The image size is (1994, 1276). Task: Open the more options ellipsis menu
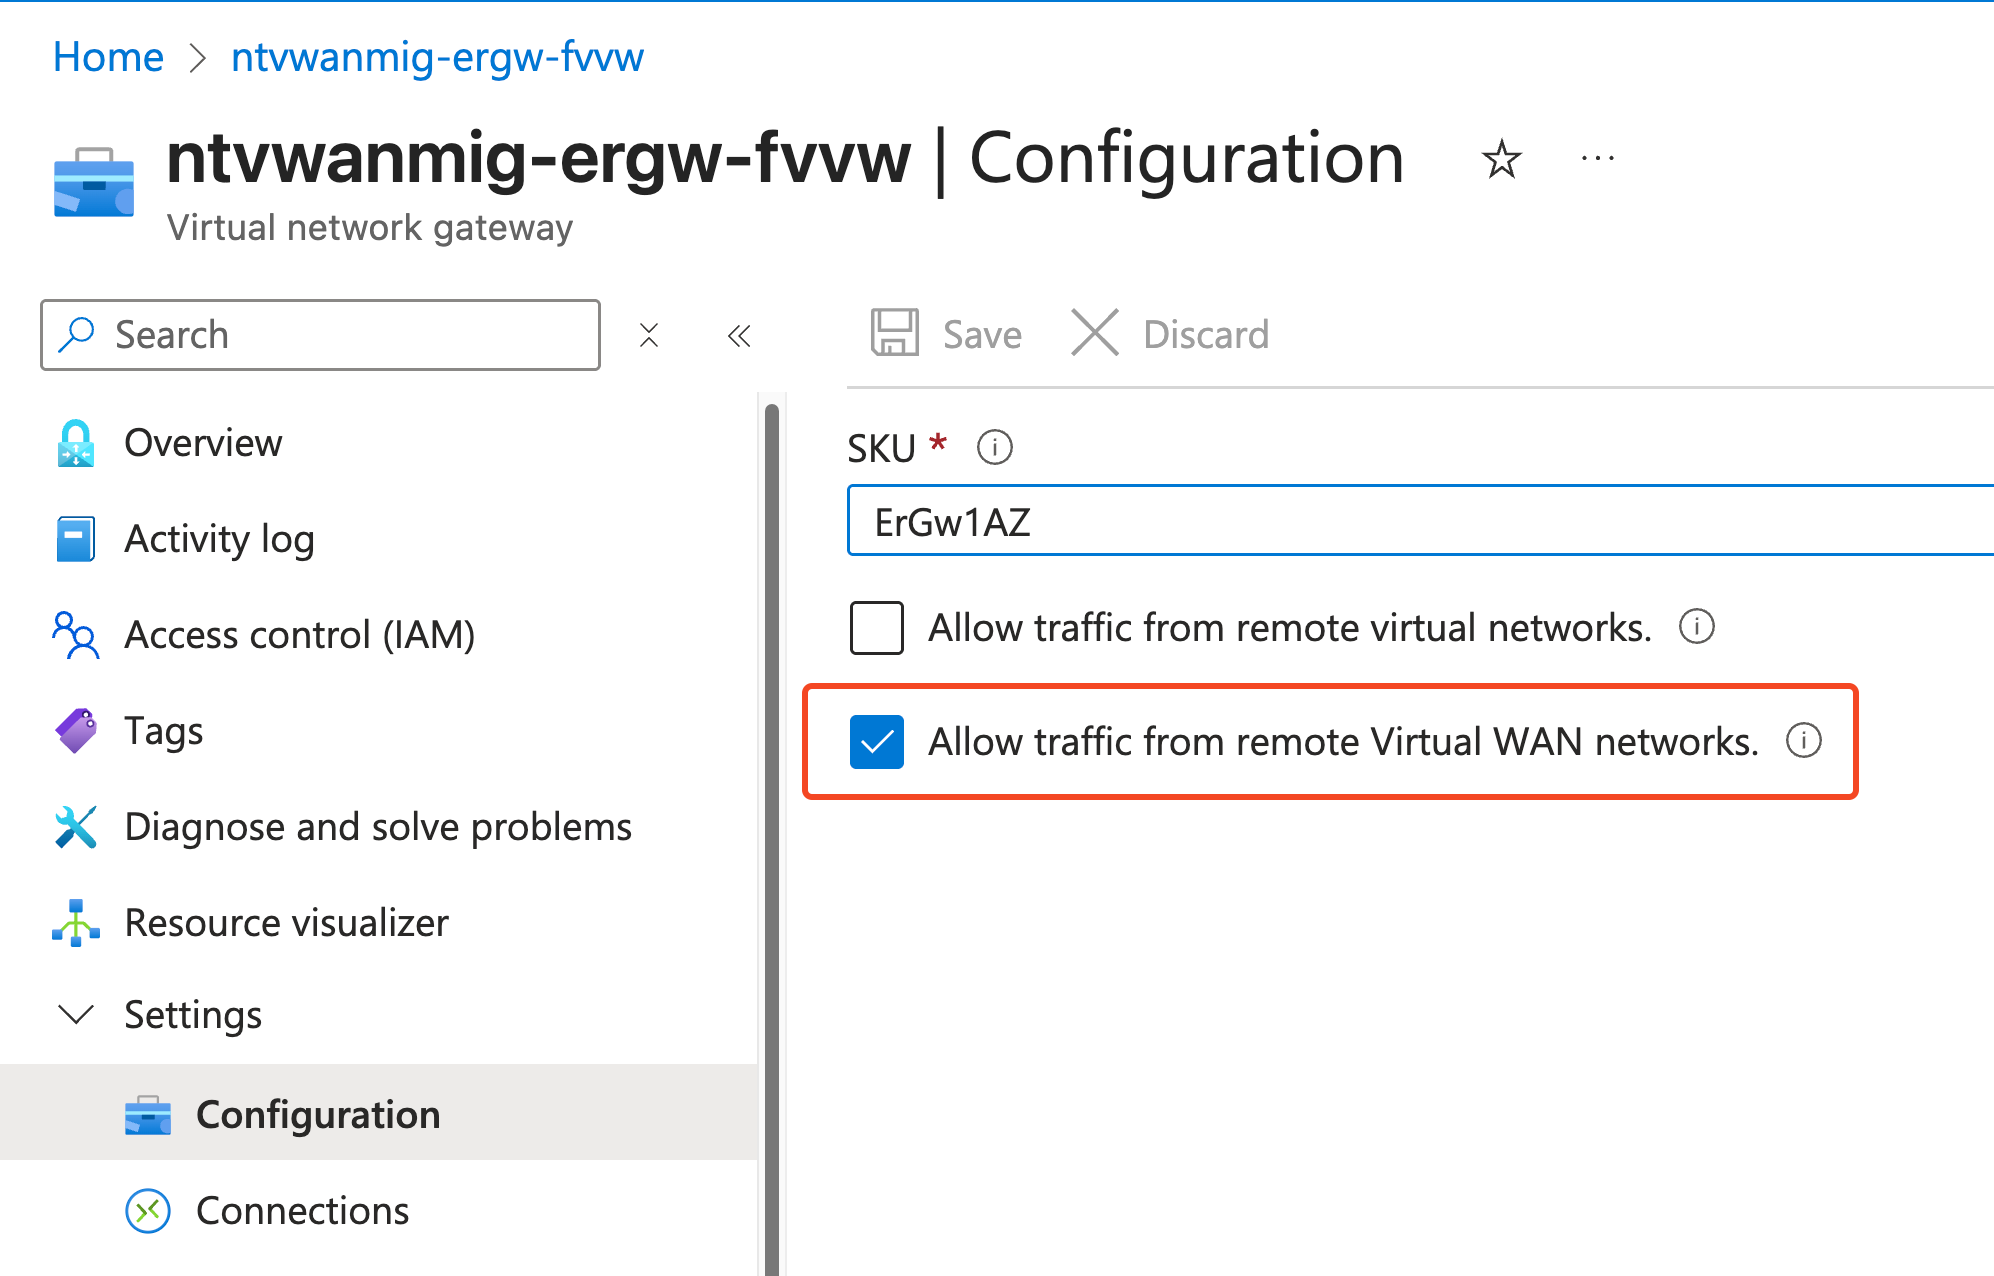point(1597,158)
